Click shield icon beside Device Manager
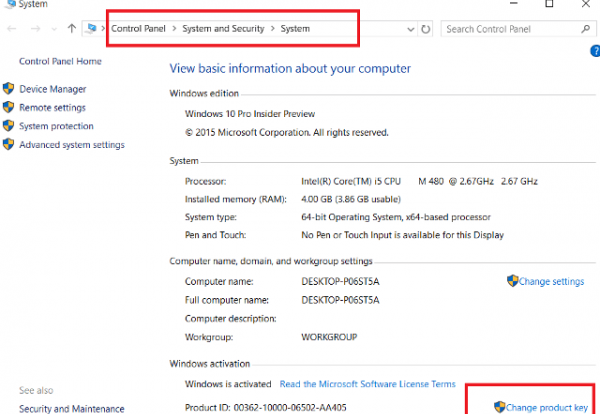Screen dimensions: 600x414 click(8, 88)
